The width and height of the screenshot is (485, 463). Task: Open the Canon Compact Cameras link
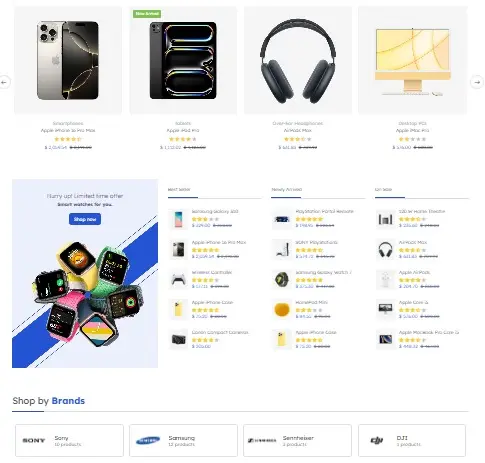pos(220,332)
